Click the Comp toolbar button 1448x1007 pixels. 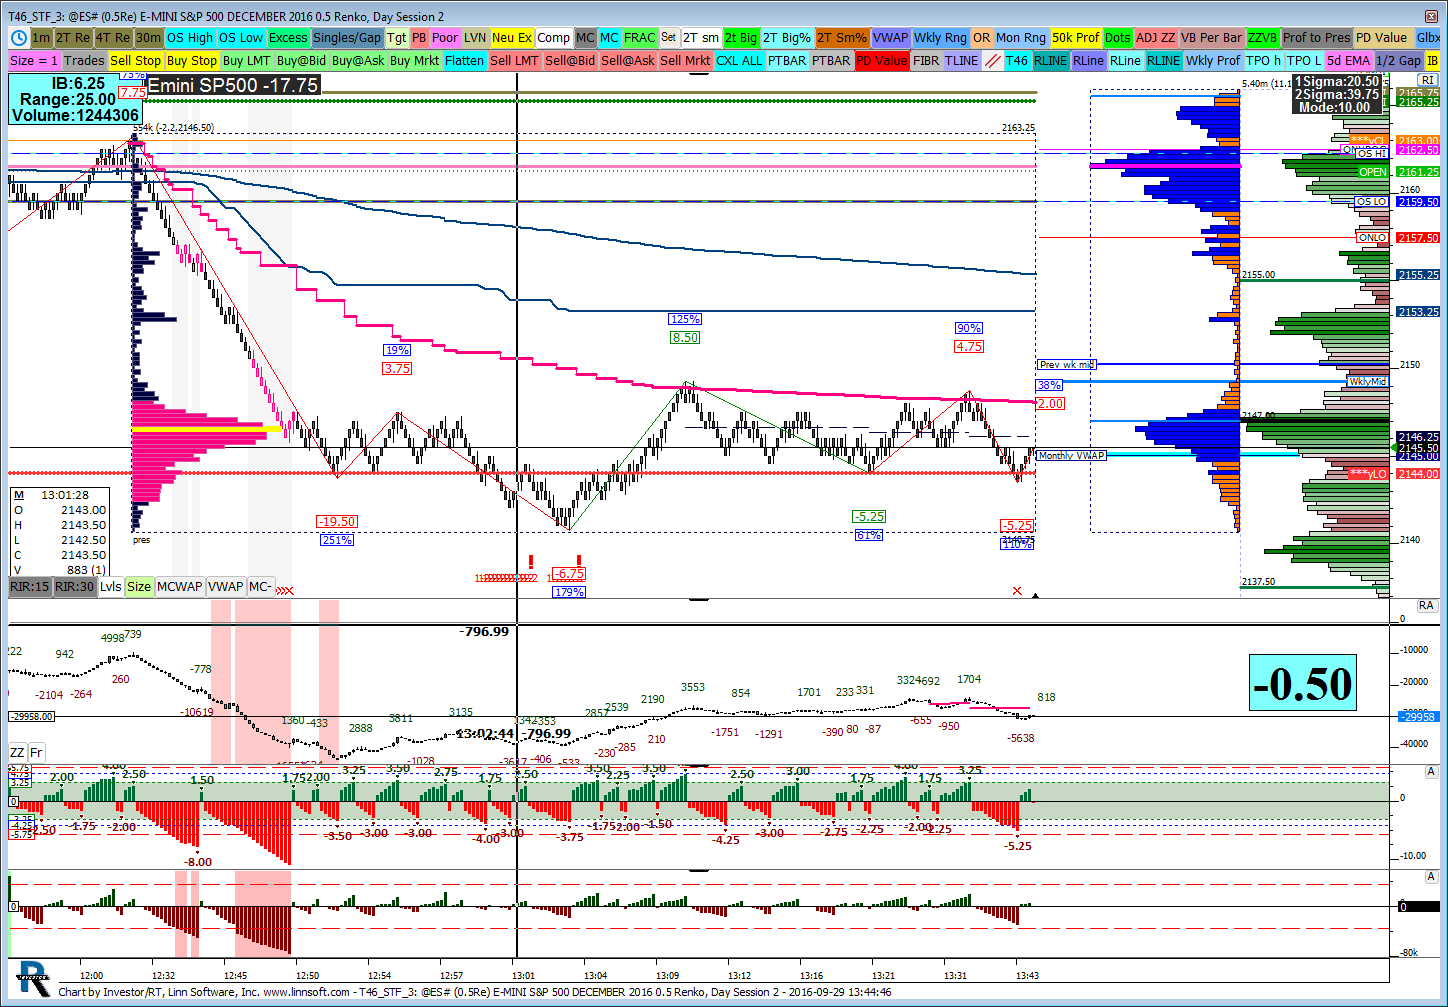pos(553,38)
